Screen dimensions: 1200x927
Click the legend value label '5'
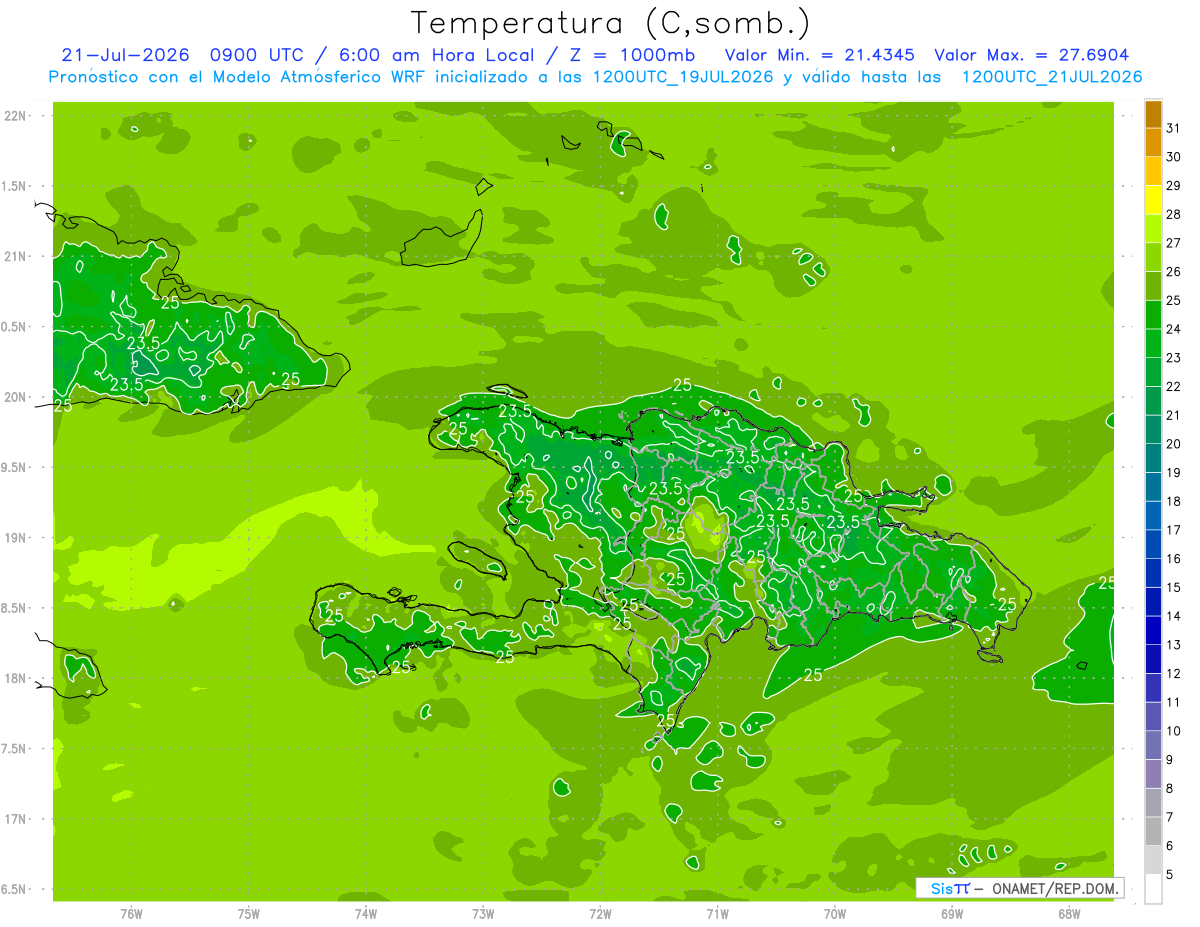tap(1170, 875)
